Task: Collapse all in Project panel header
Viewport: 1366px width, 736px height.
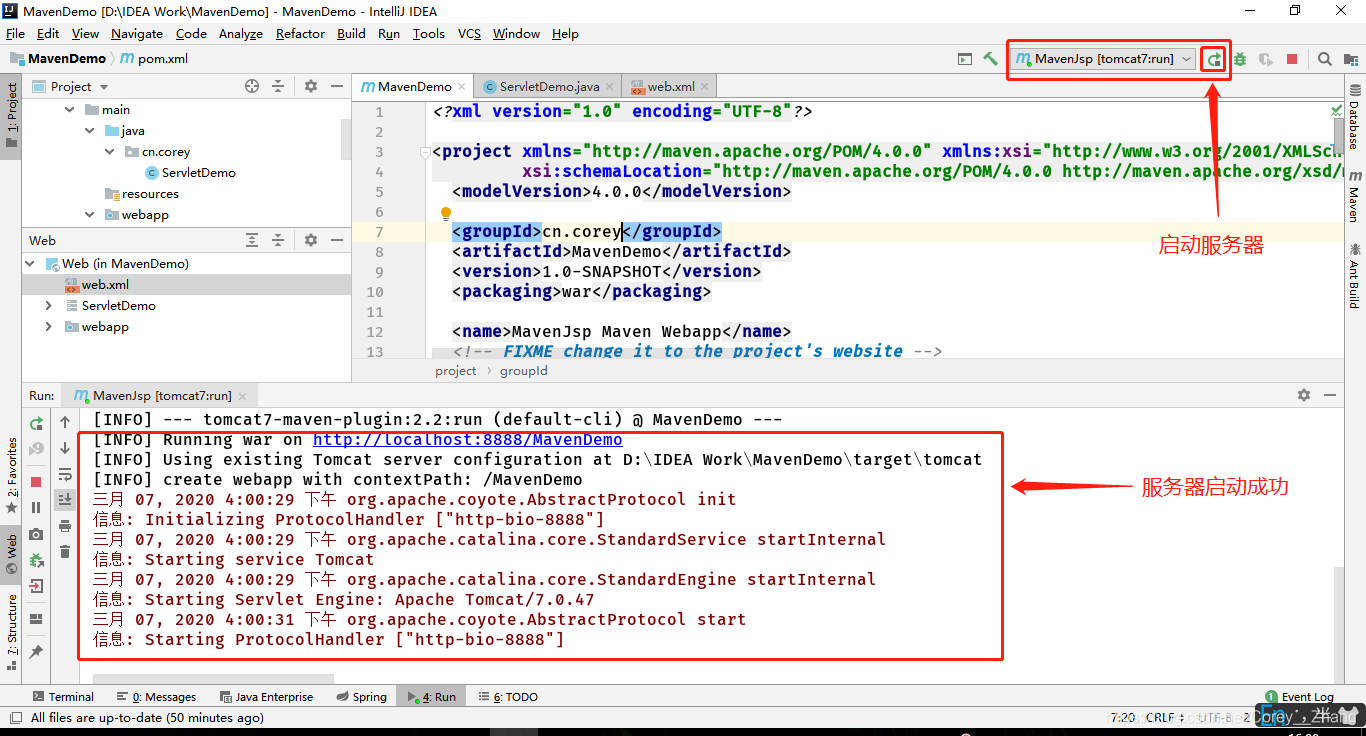Action: coord(278,86)
